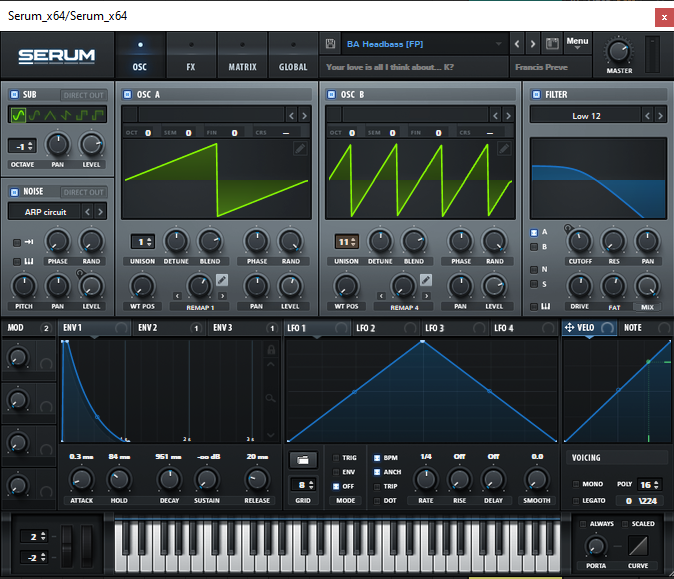Click the REMAP 4 pencil edit icon

426,280
